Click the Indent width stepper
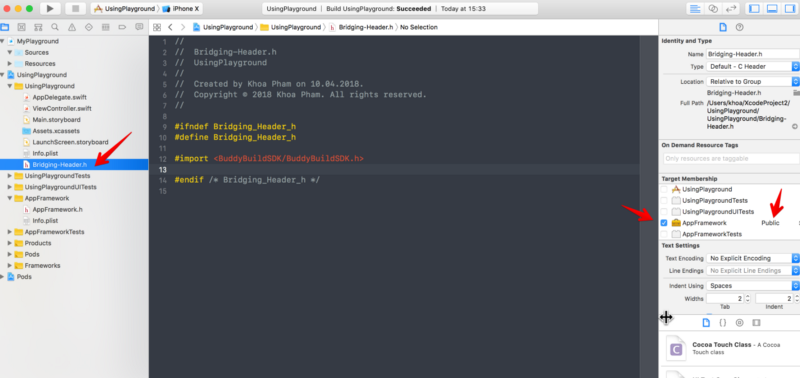 tap(797, 299)
